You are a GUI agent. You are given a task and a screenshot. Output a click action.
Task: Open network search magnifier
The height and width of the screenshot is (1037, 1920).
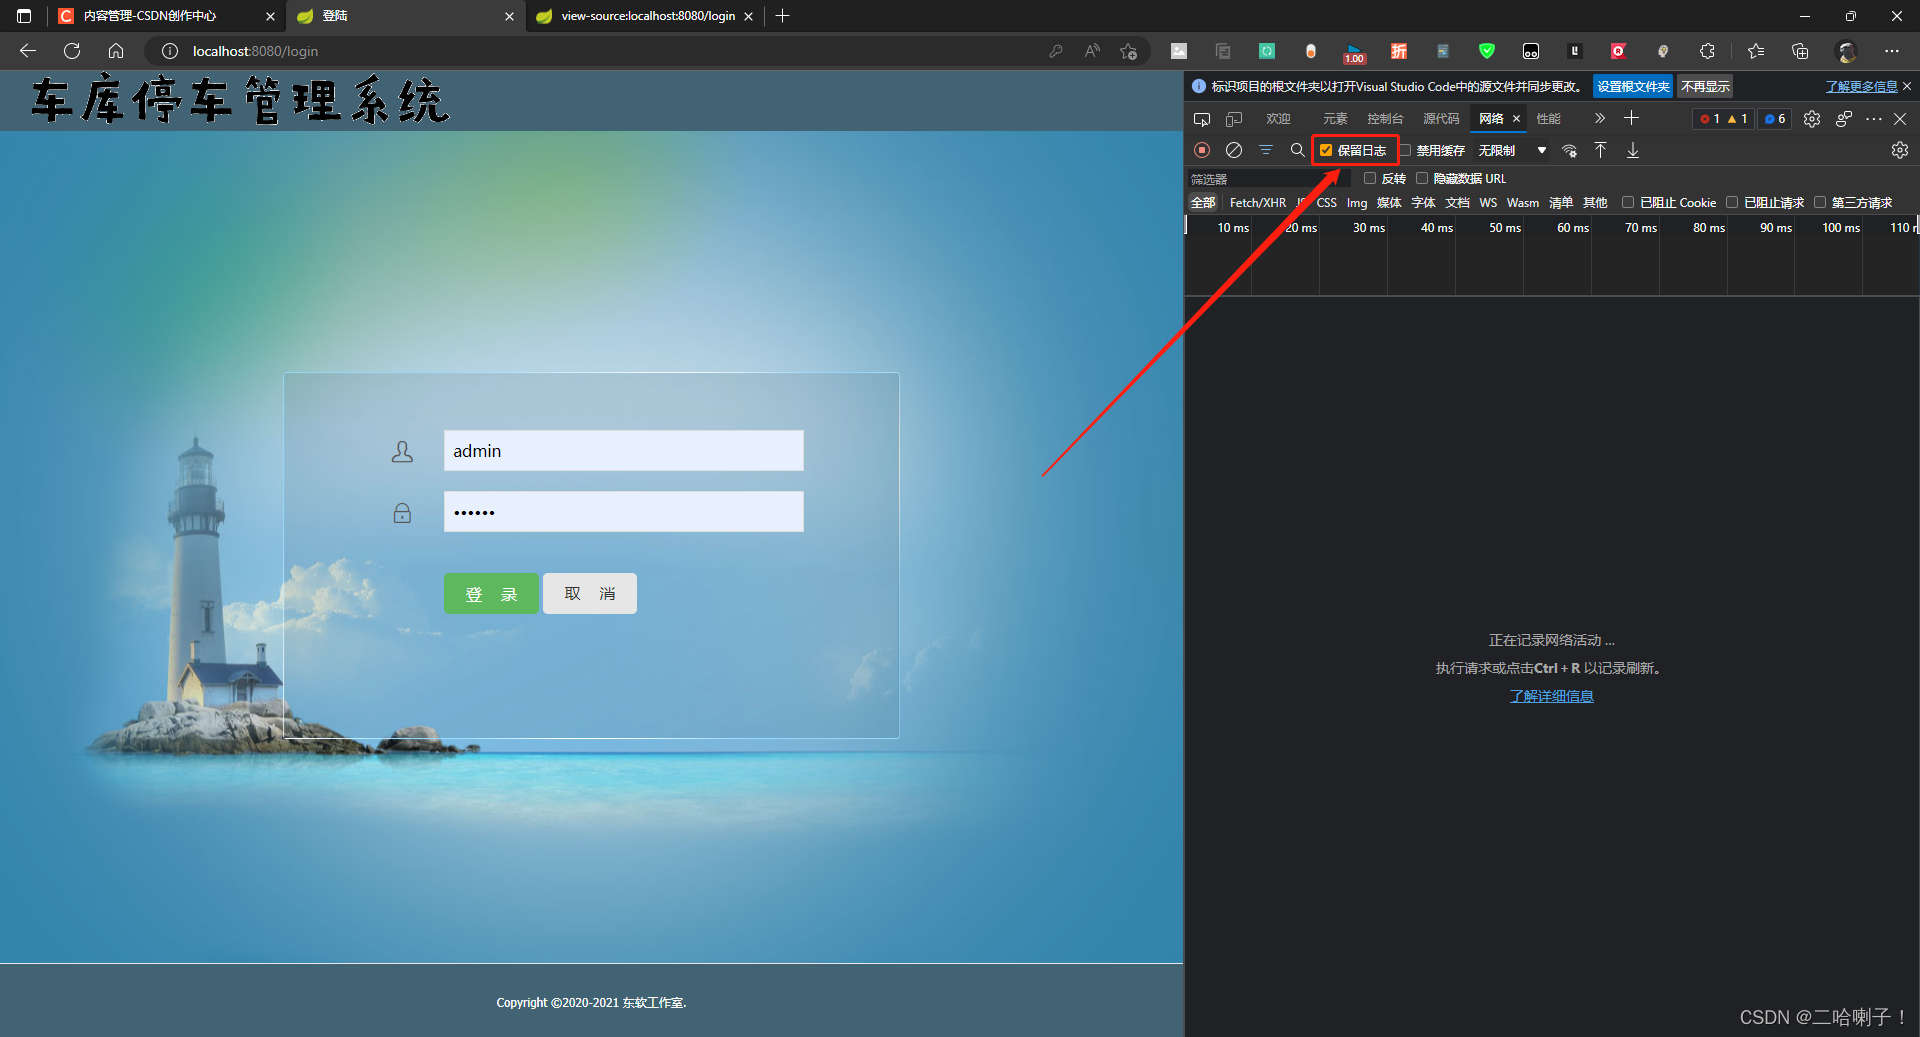1297,150
